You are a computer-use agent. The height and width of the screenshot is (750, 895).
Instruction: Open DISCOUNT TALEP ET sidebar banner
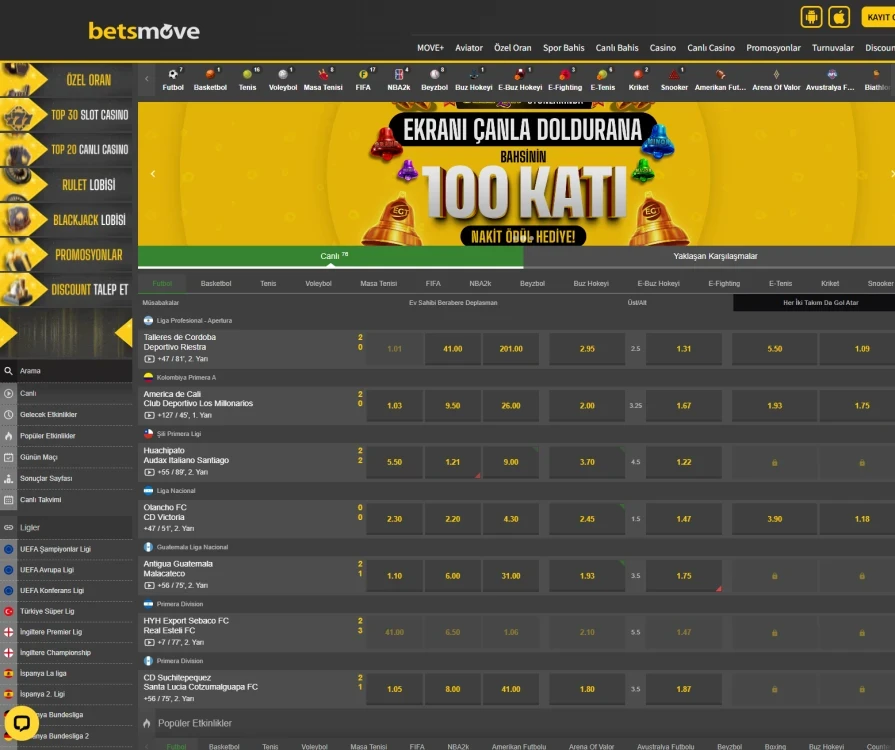66,289
